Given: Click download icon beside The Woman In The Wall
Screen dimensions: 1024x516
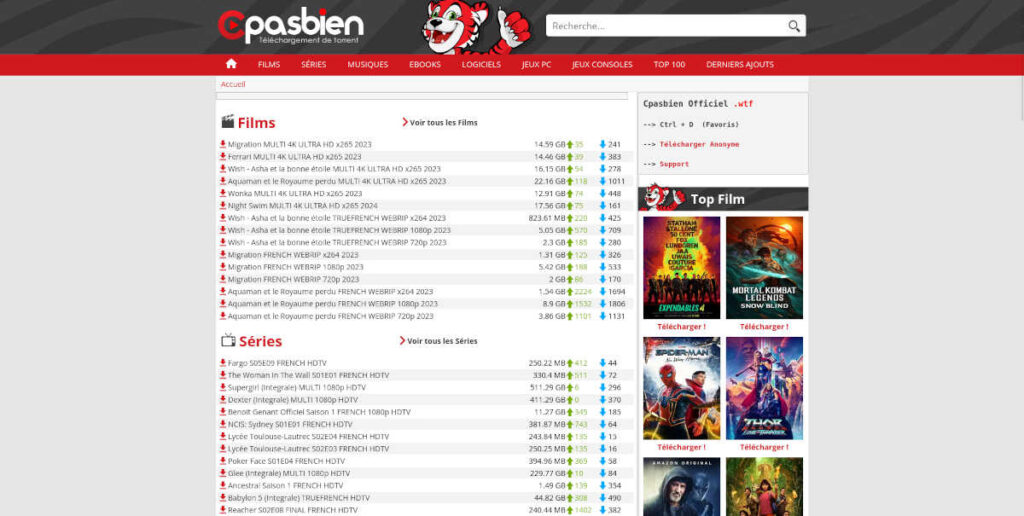Looking at the screenshot, I should point(223,376).
